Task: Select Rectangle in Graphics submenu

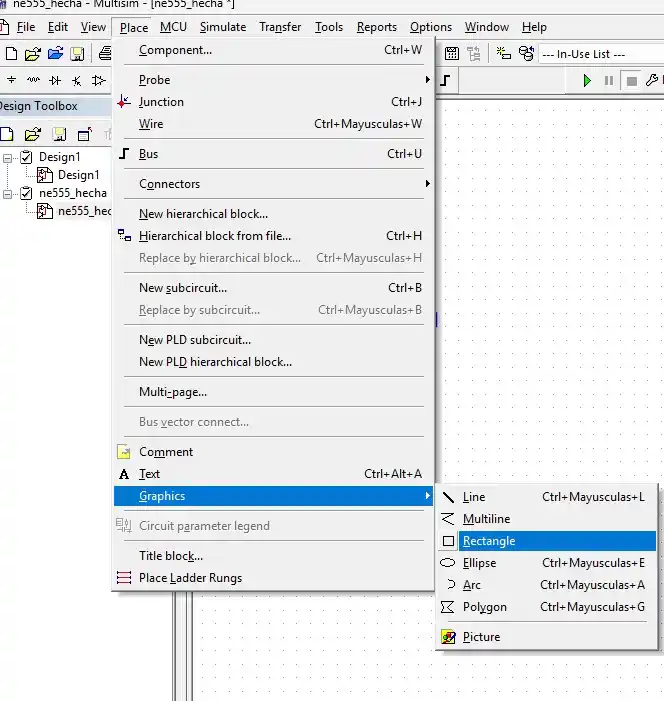Action: (x=546, y=541)
